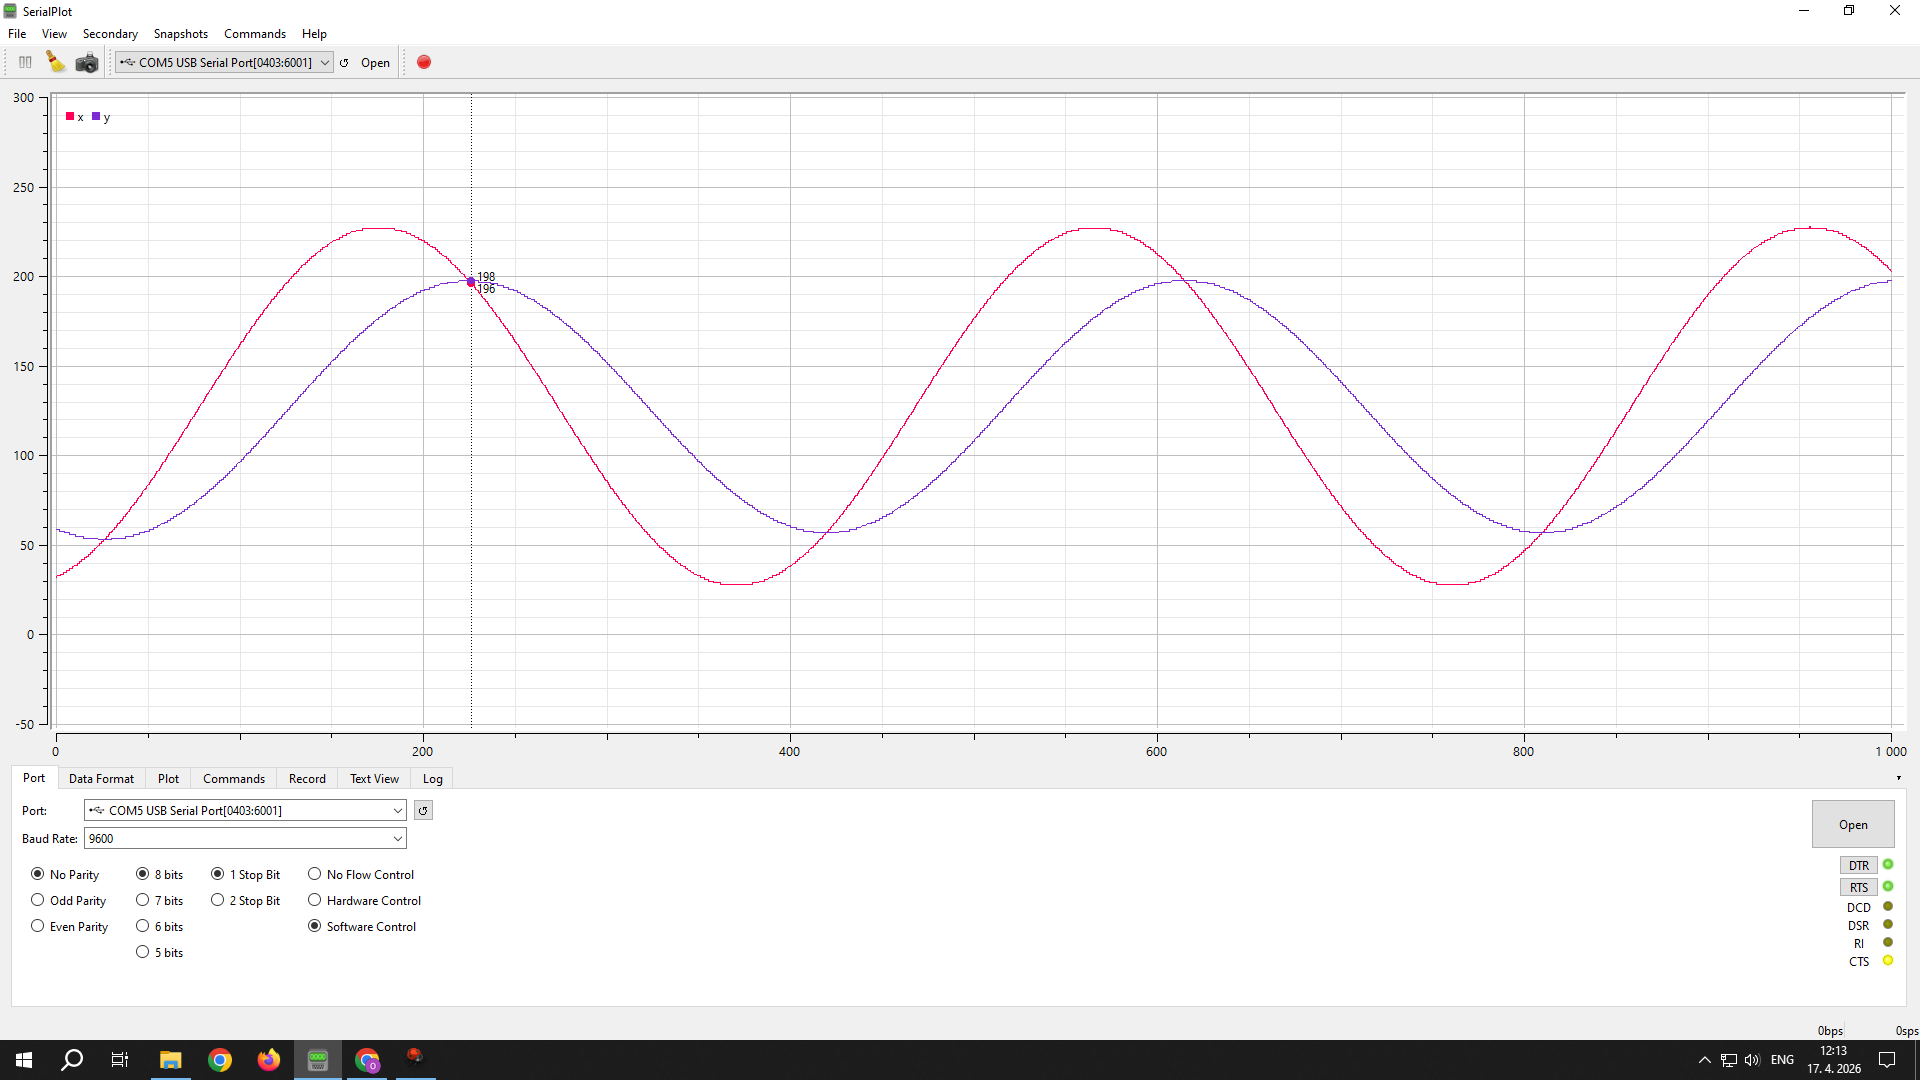
Task: Open the Snapshots menu
Action: (180, 34)
